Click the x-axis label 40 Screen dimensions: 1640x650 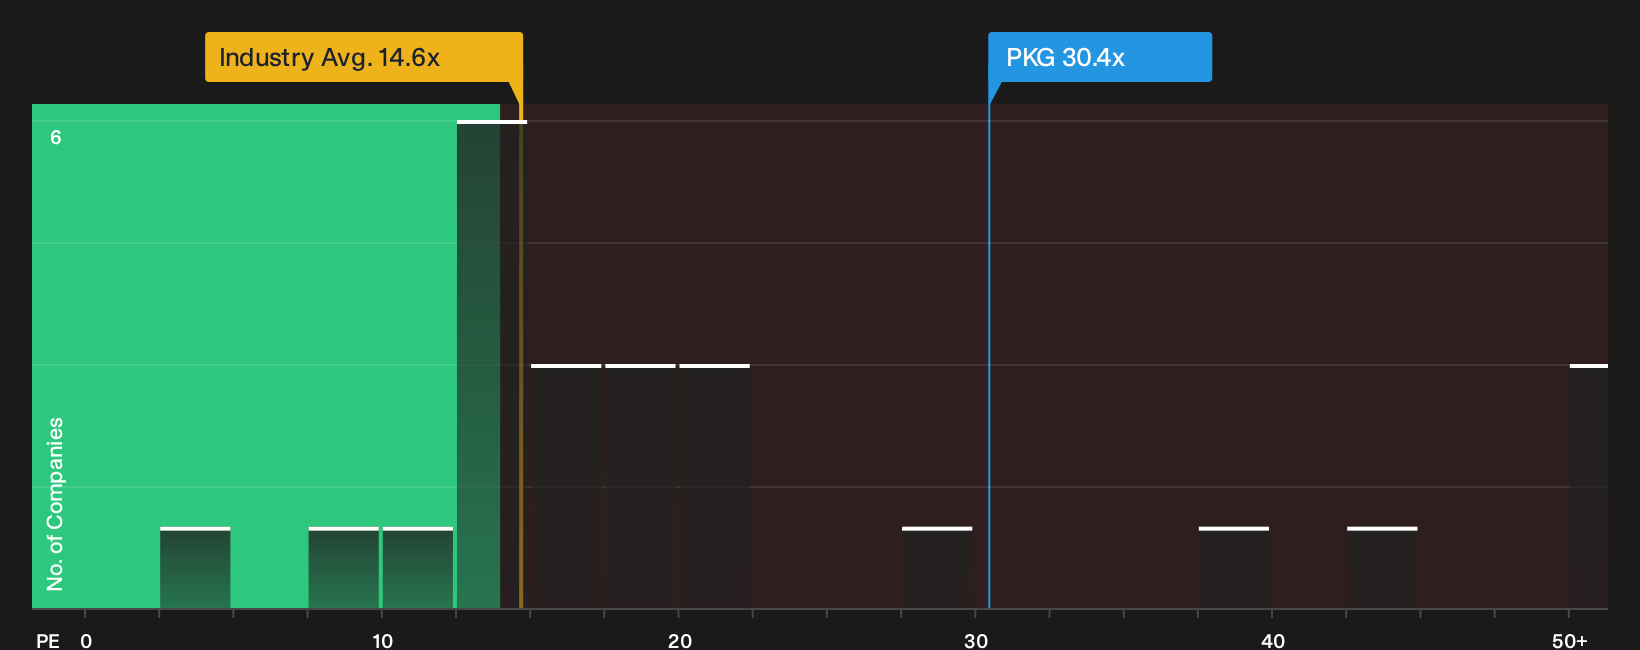click(x=1273, y=641)
